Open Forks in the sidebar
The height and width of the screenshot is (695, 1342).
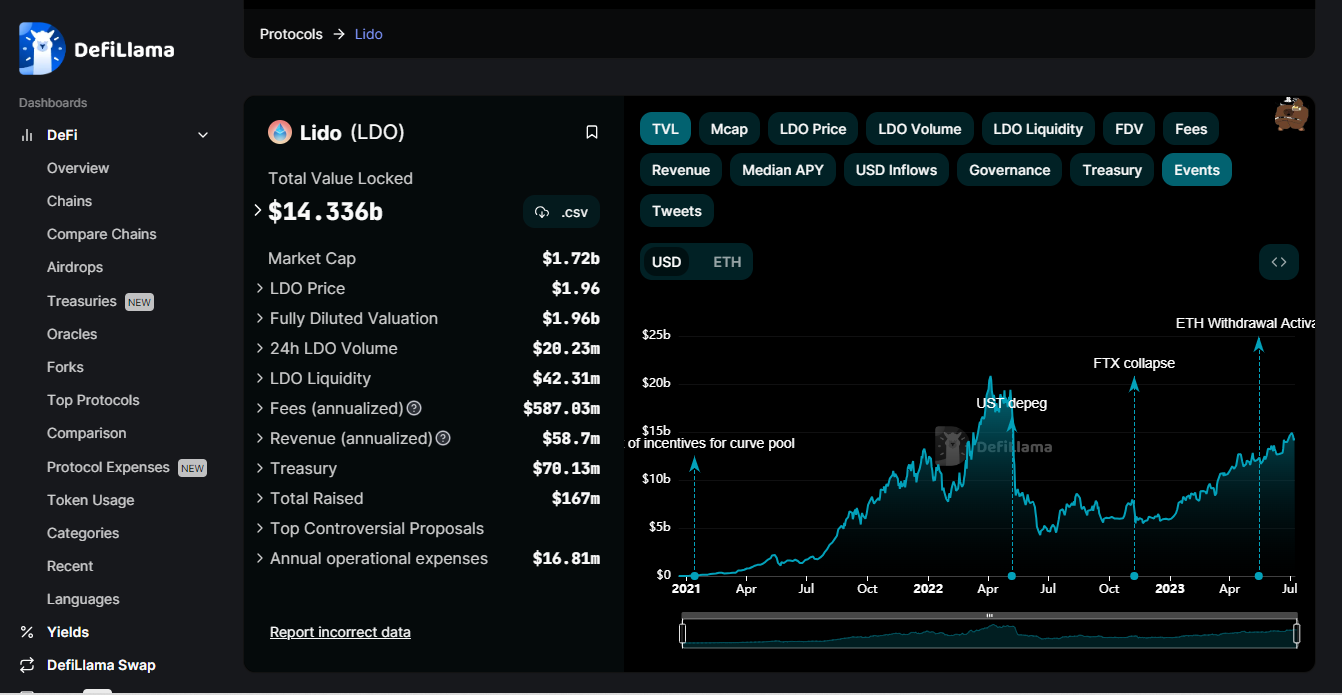click(x=65, y=367)
